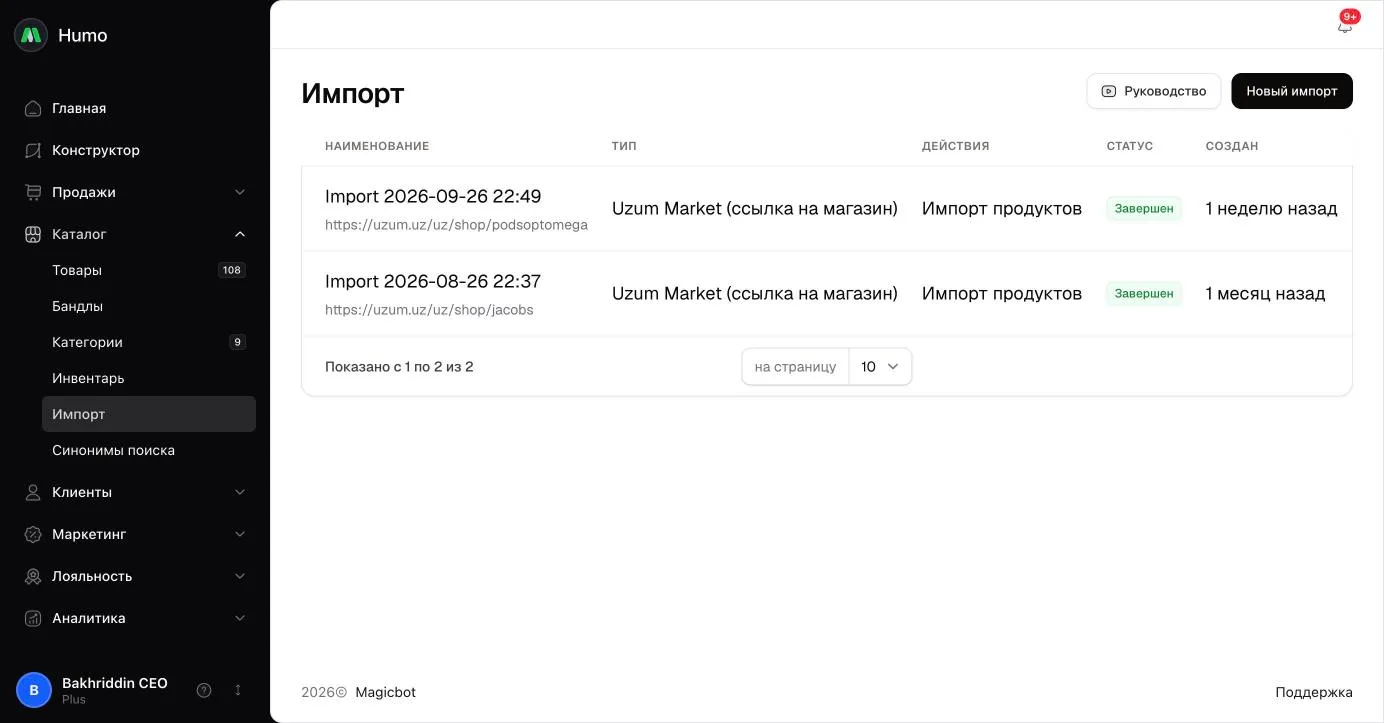Expand the Продажи section chevron
Viewport: 1384px width, 723px height.
(240, 192)
